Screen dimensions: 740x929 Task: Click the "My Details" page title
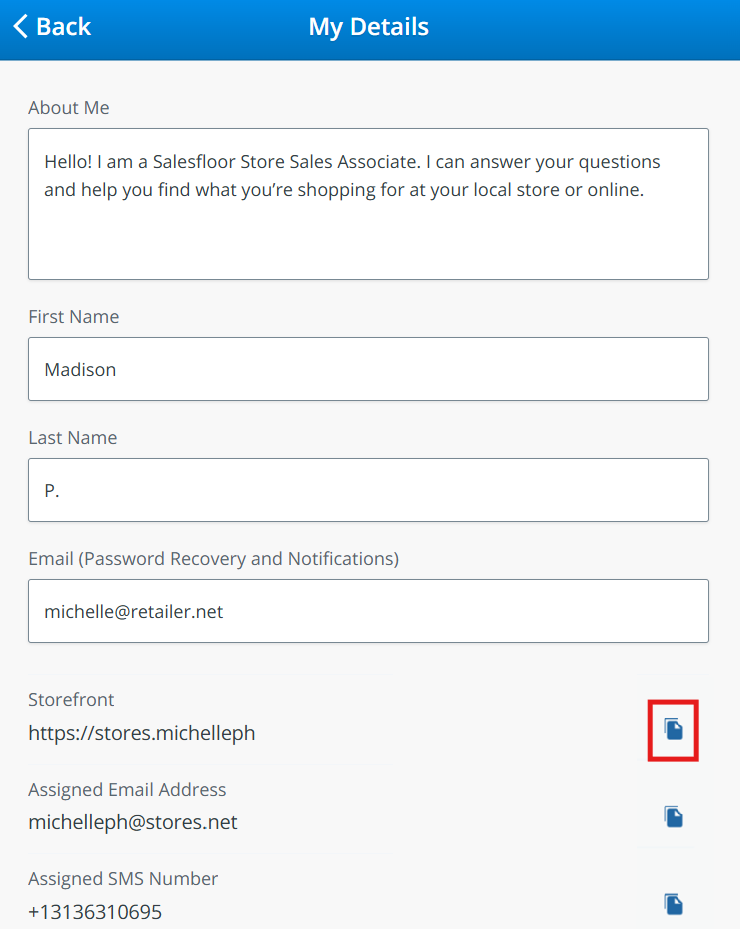(369, 27)
